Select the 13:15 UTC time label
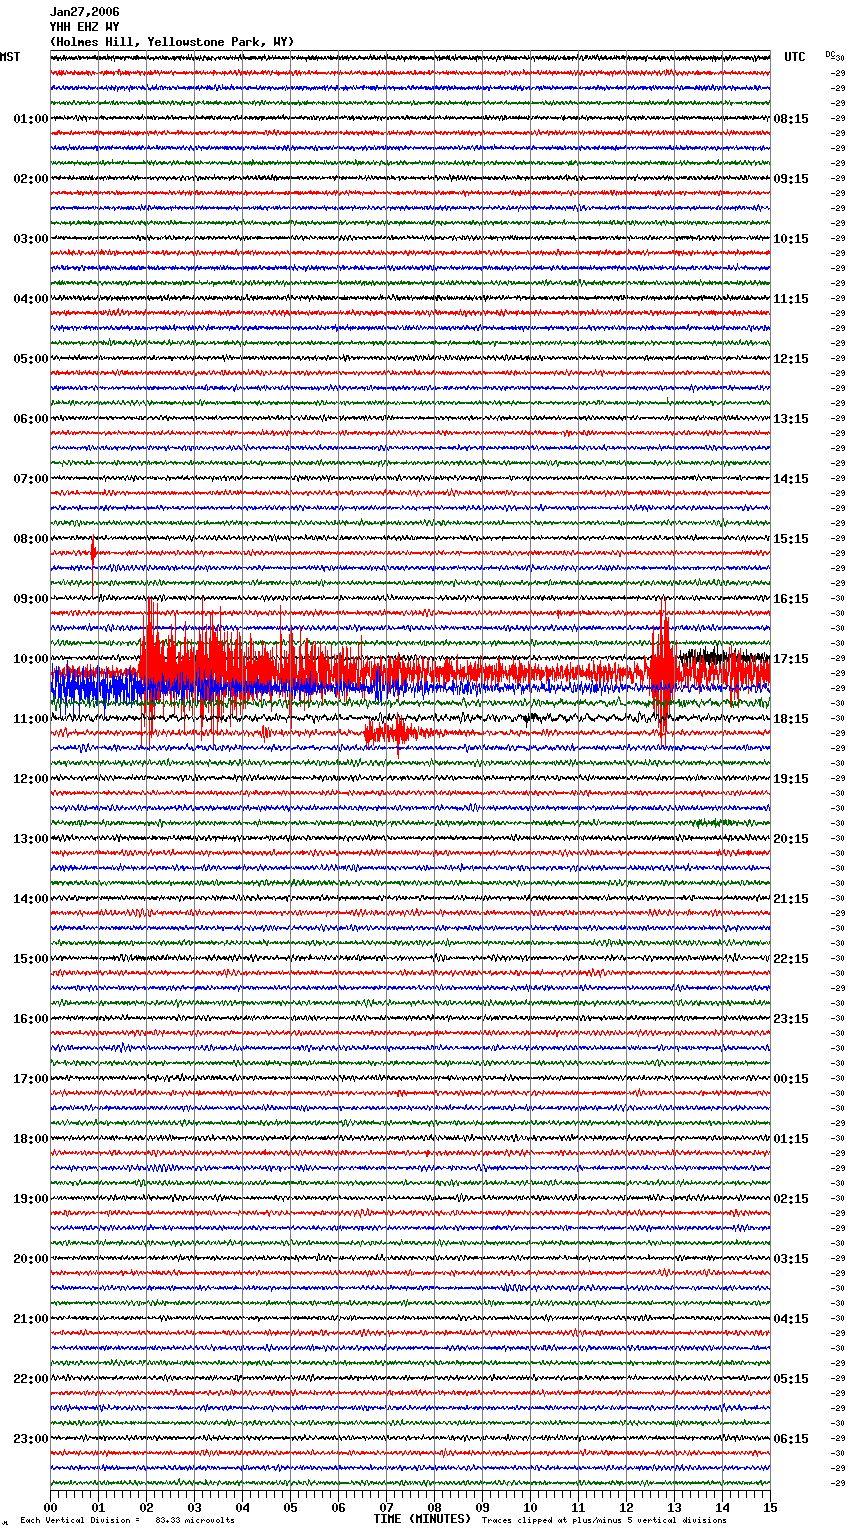 click(791, 419)
